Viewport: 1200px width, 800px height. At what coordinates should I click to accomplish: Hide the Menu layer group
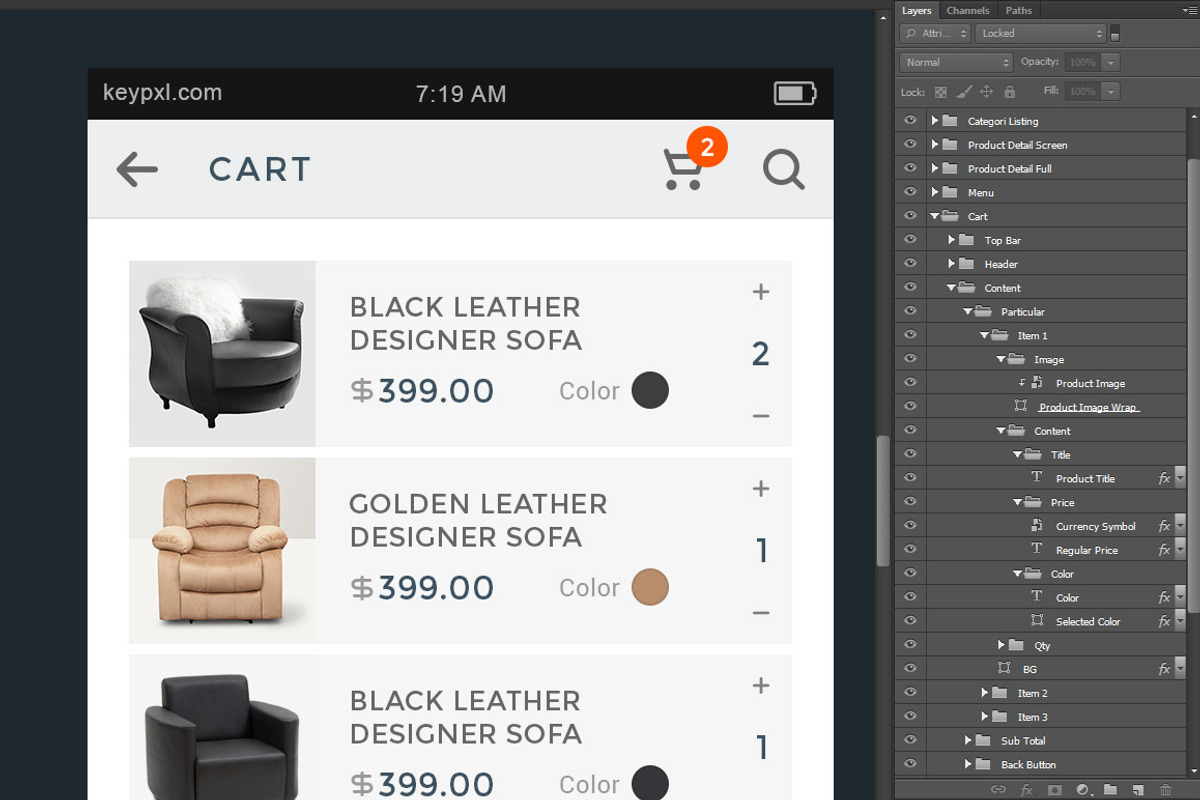coord(910,192)
